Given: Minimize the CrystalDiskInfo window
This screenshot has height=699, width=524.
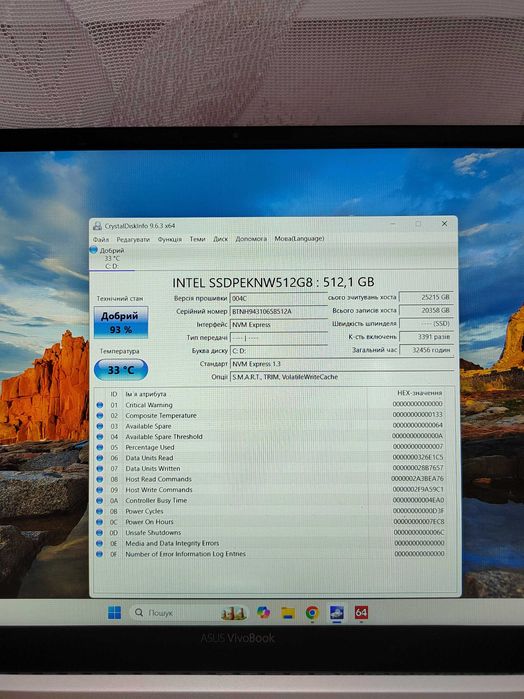Looking at the screenshot, I should [393, 224].
